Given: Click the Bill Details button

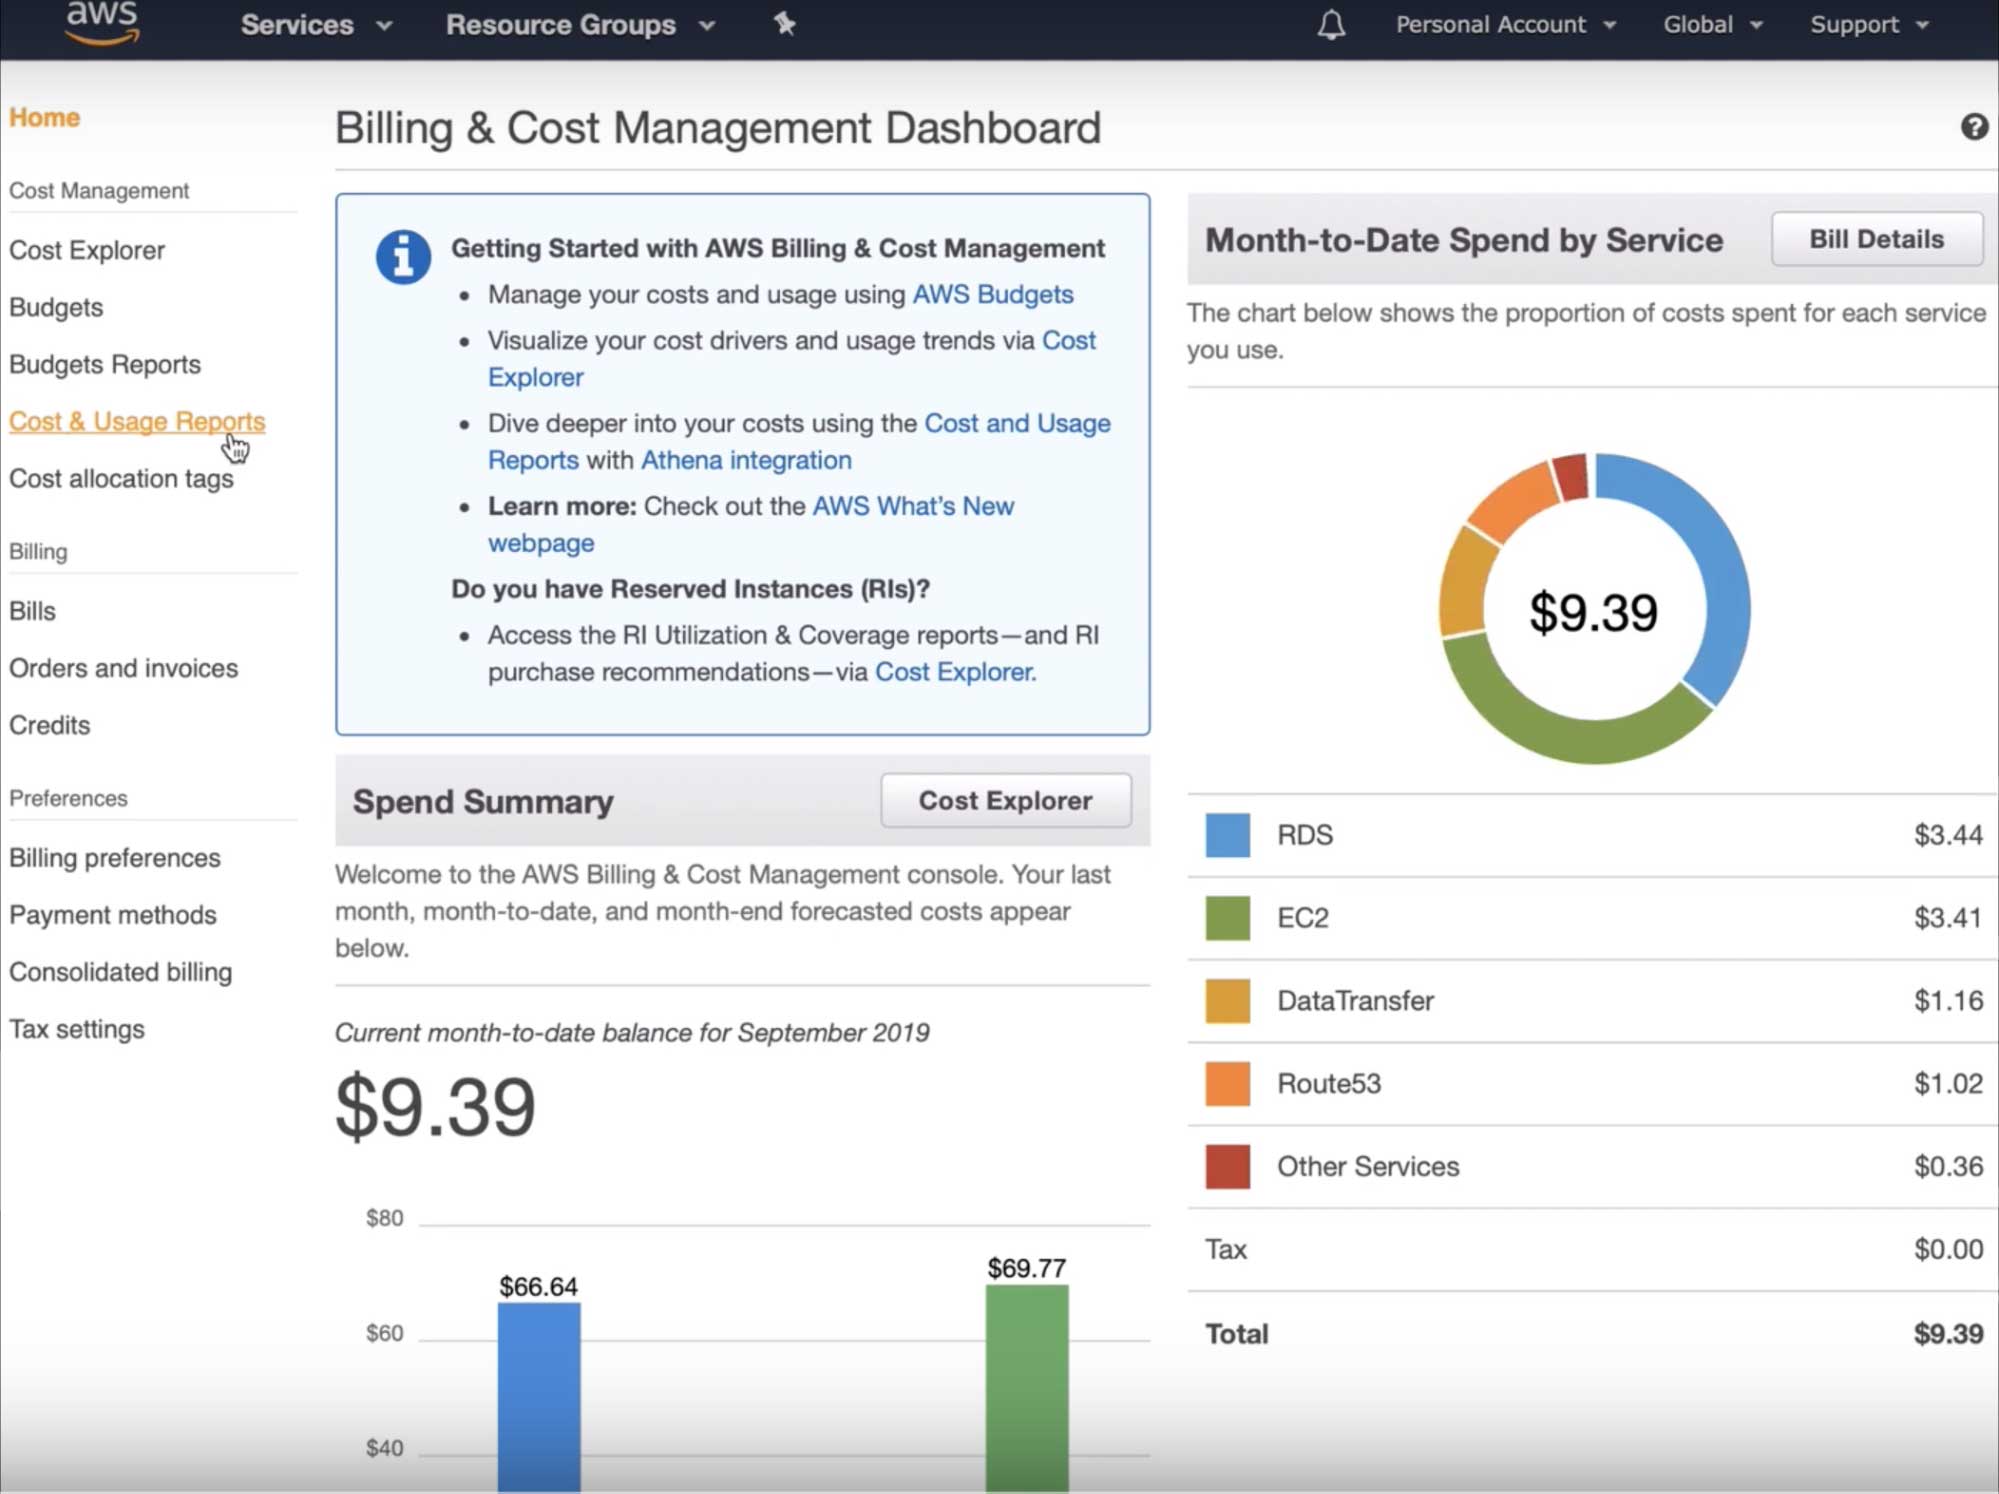Looking at the screenshot, I should pyautogui.click(x=1876, y=239).
